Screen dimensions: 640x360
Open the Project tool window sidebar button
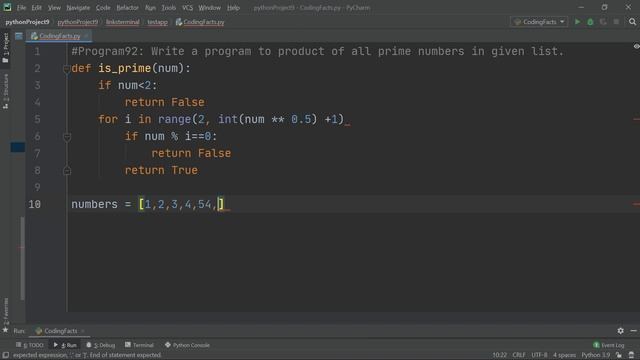[x=6, y=48]
